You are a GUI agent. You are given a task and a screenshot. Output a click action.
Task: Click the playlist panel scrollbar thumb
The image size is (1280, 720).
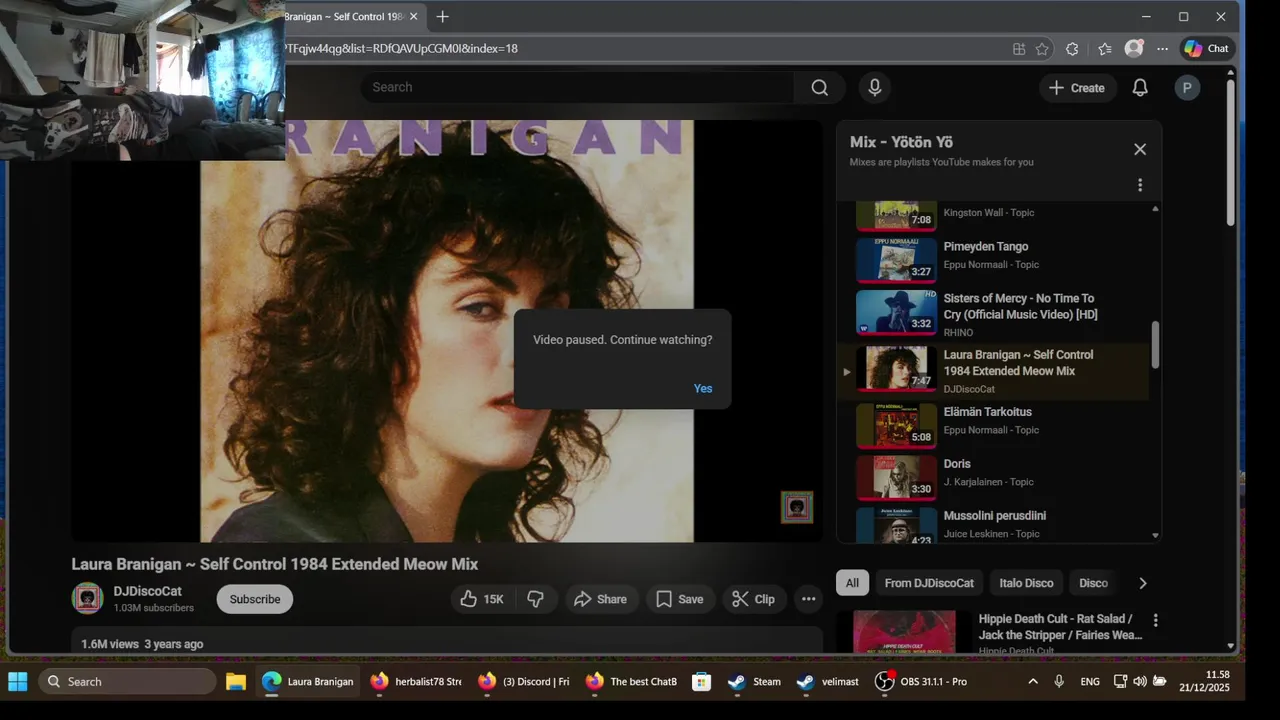pos(1155,343)
